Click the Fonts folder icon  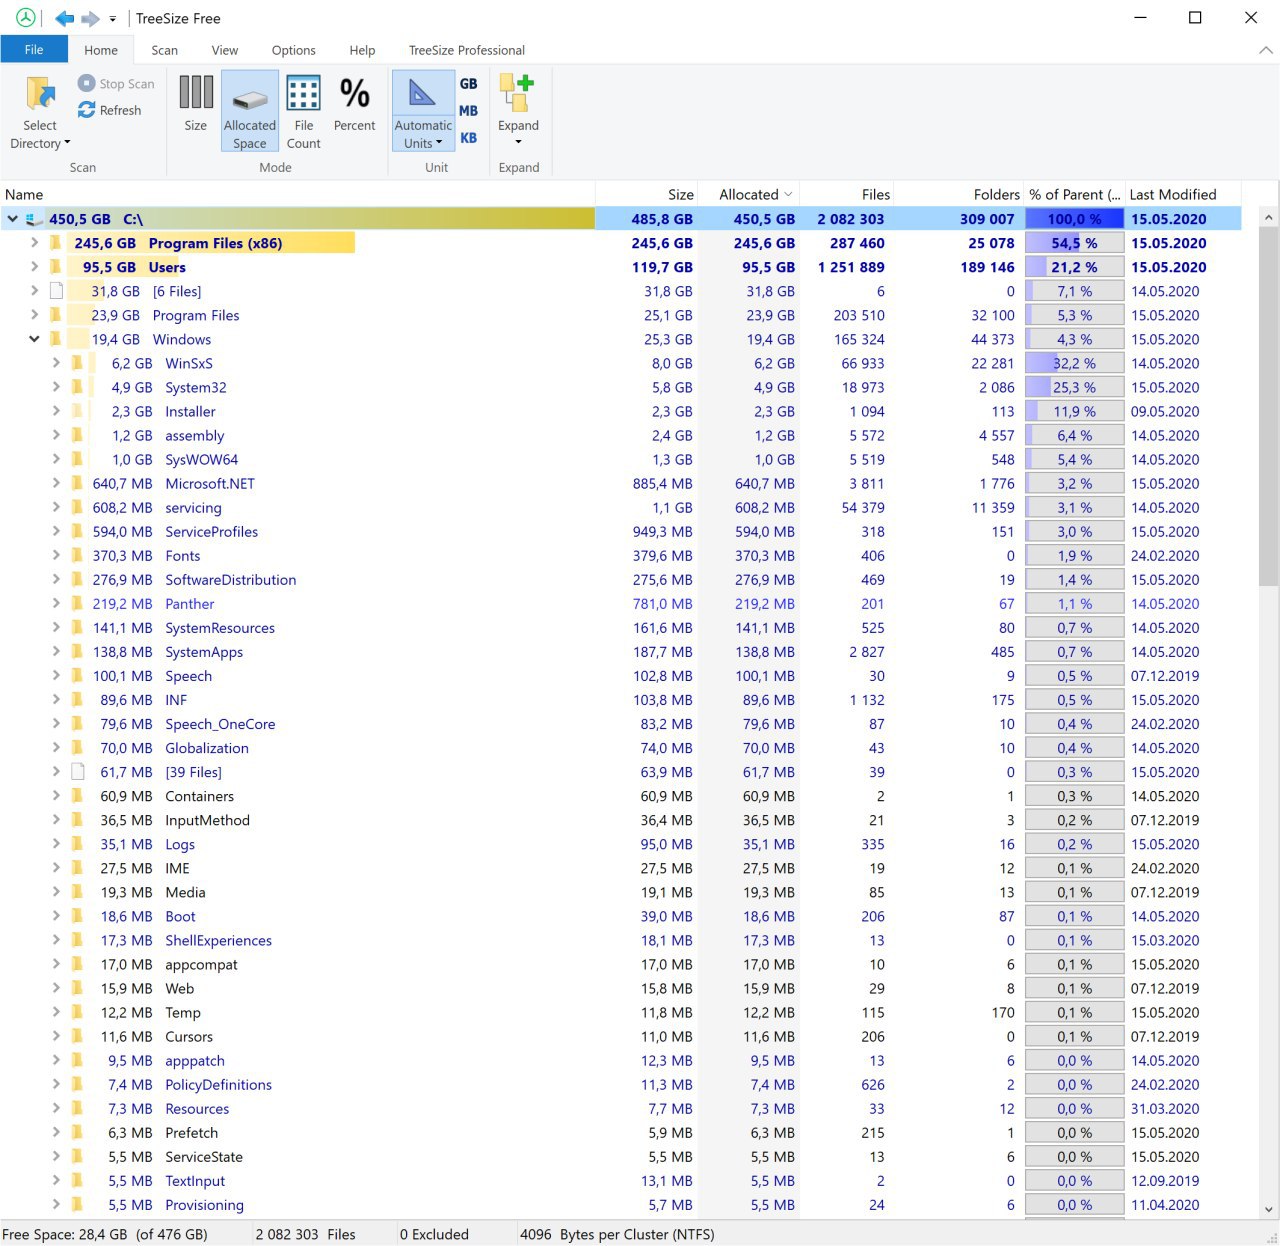click(78, 555)
